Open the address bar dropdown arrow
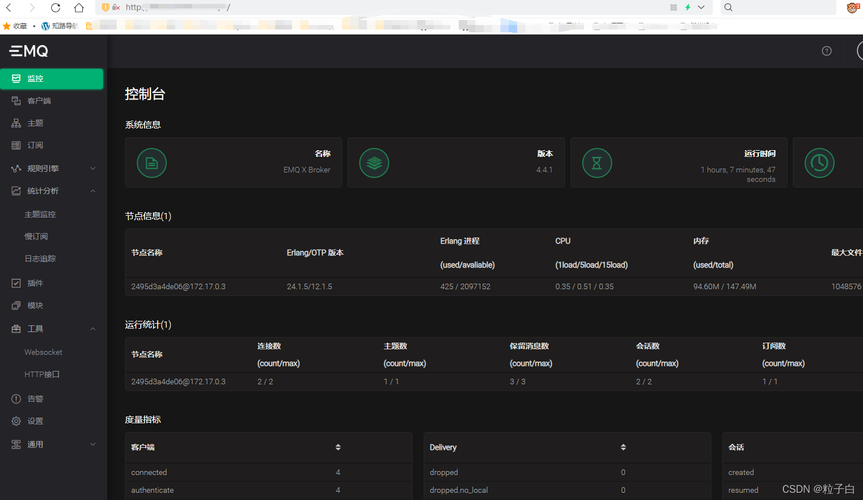 click(x=701, y=7)
